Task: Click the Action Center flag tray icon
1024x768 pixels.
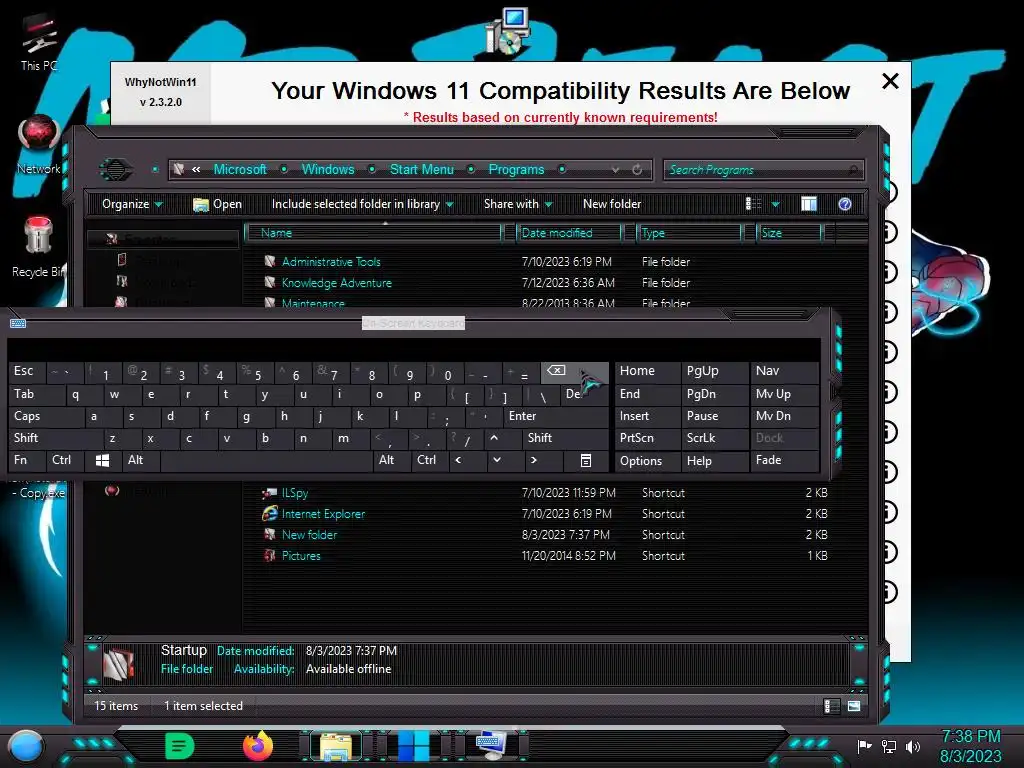Action: coord(864,746)
